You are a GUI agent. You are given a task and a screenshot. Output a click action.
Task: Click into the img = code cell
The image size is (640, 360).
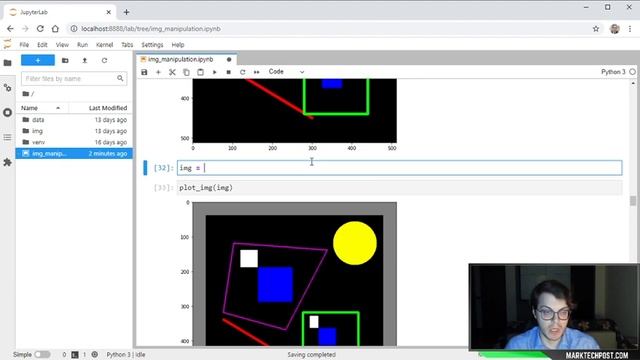point(400,168)
